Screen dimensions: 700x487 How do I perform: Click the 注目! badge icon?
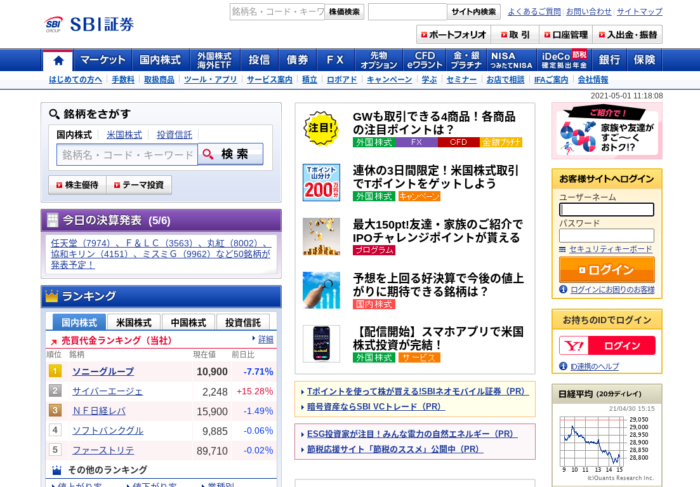tap(321, 128)
